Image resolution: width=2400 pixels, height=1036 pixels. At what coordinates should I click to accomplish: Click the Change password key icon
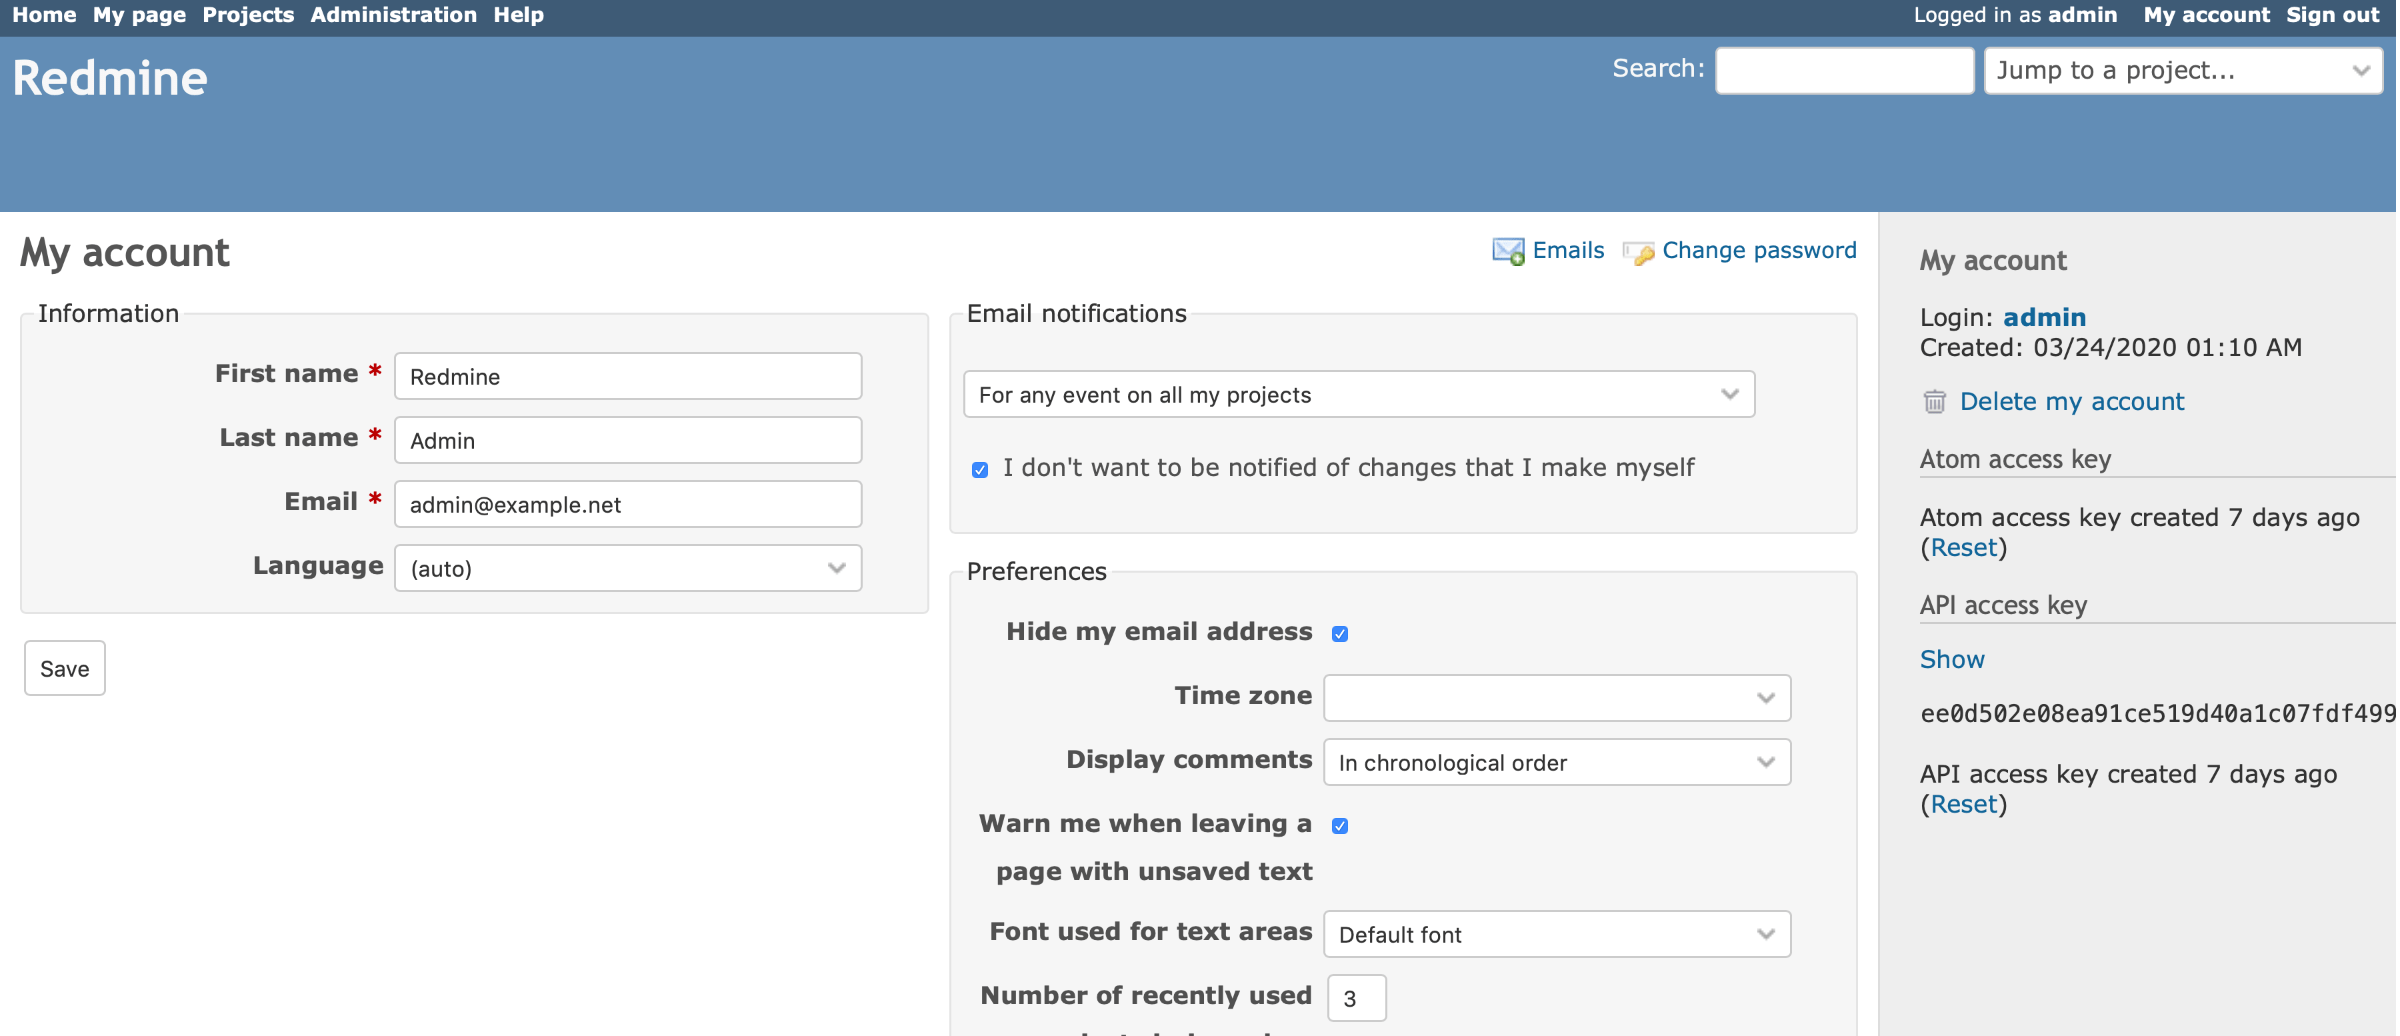[1638, 252]
